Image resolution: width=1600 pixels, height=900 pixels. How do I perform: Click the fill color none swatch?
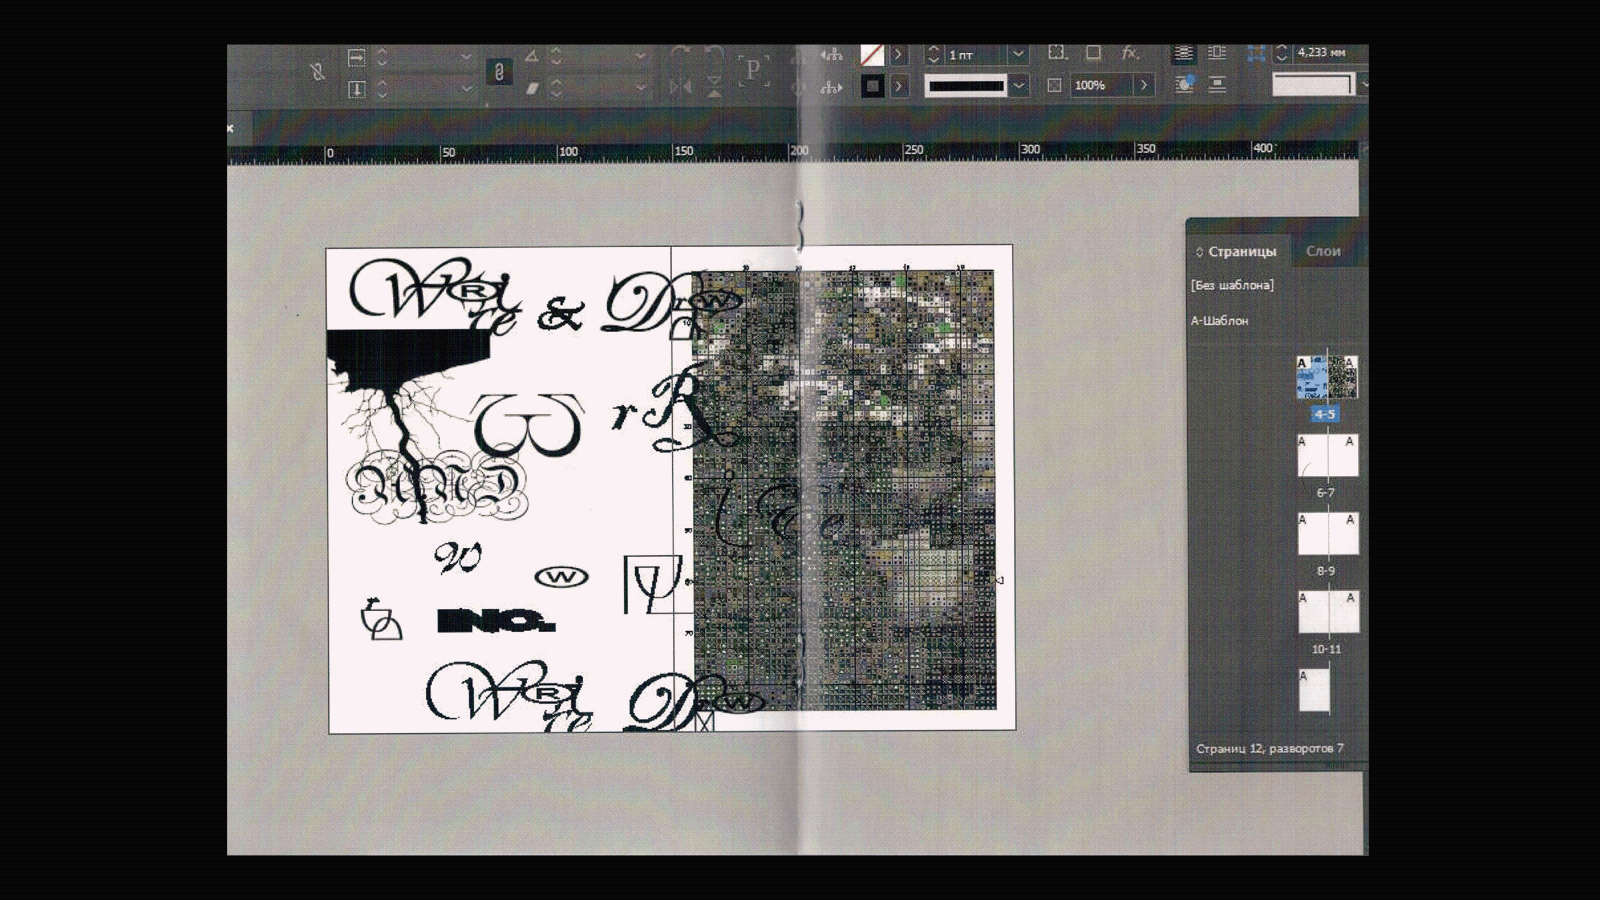pos(872,55)
